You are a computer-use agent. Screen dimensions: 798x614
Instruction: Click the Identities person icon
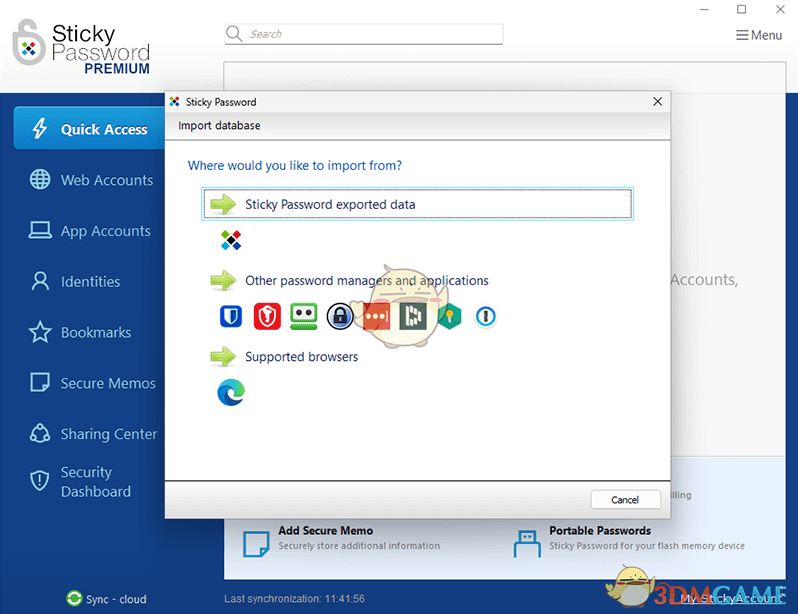click(x=40, y=281)
